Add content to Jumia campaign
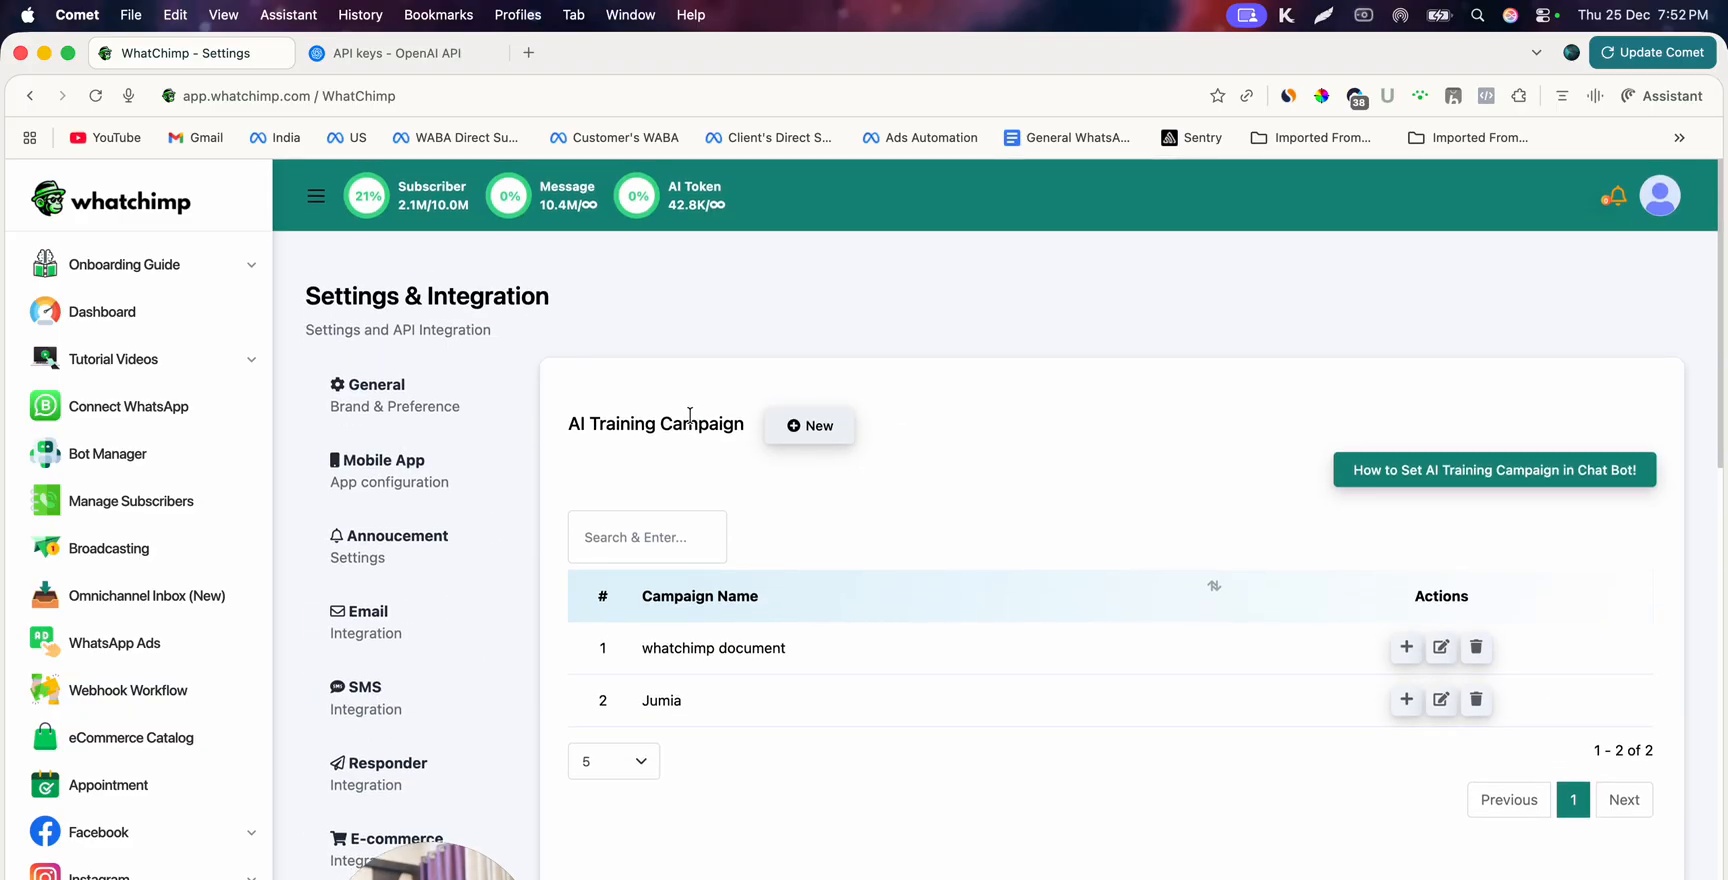 coord(1406,699)
